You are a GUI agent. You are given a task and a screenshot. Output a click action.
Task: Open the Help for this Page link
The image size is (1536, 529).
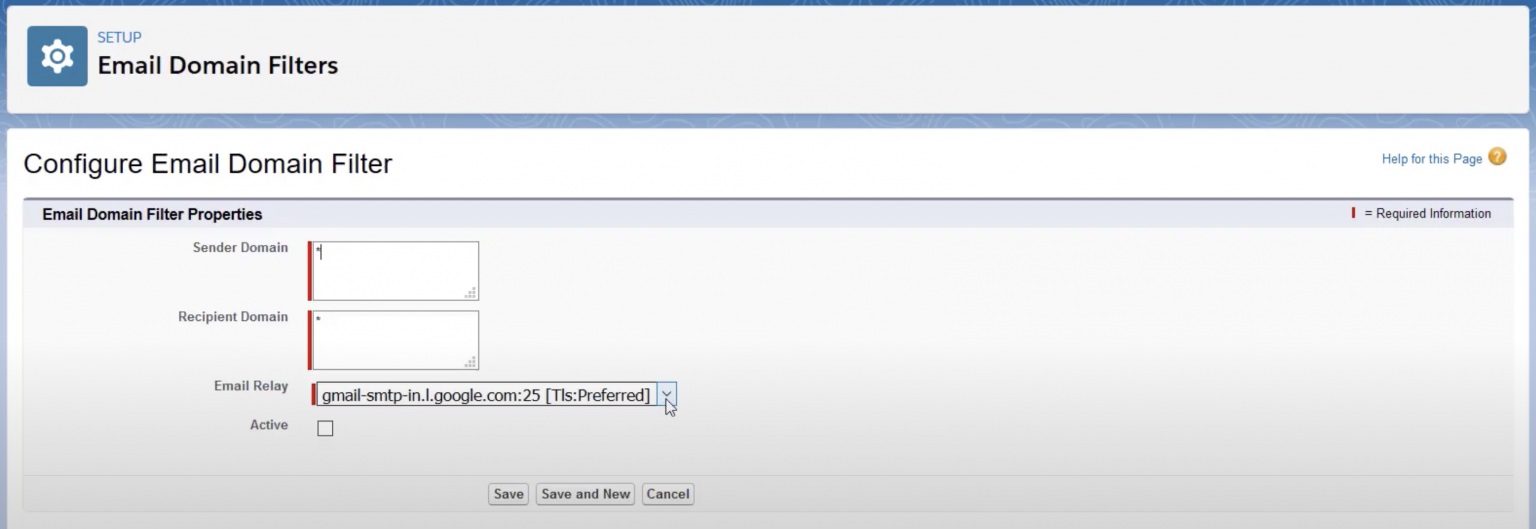[x=1432, y=159]
